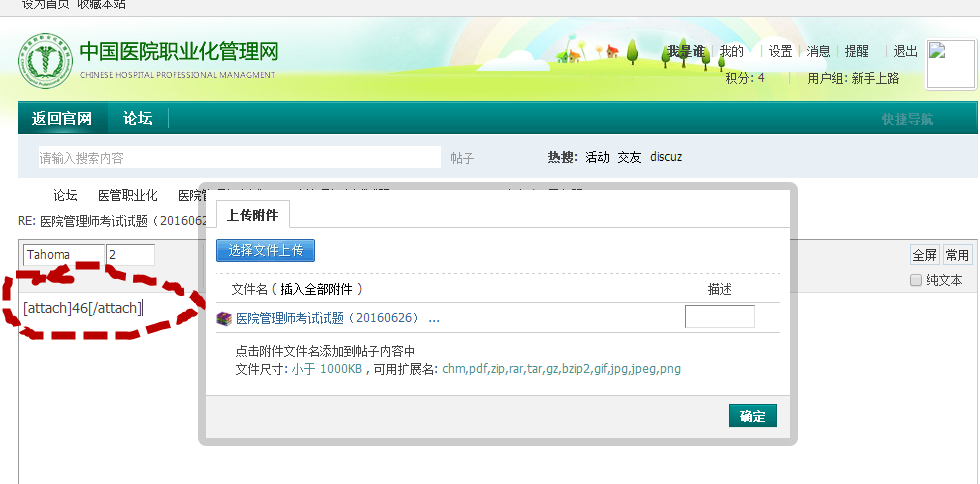Go to 返回官网 in navigation bar
The image size is (980, 484).
tap(62, 119)
